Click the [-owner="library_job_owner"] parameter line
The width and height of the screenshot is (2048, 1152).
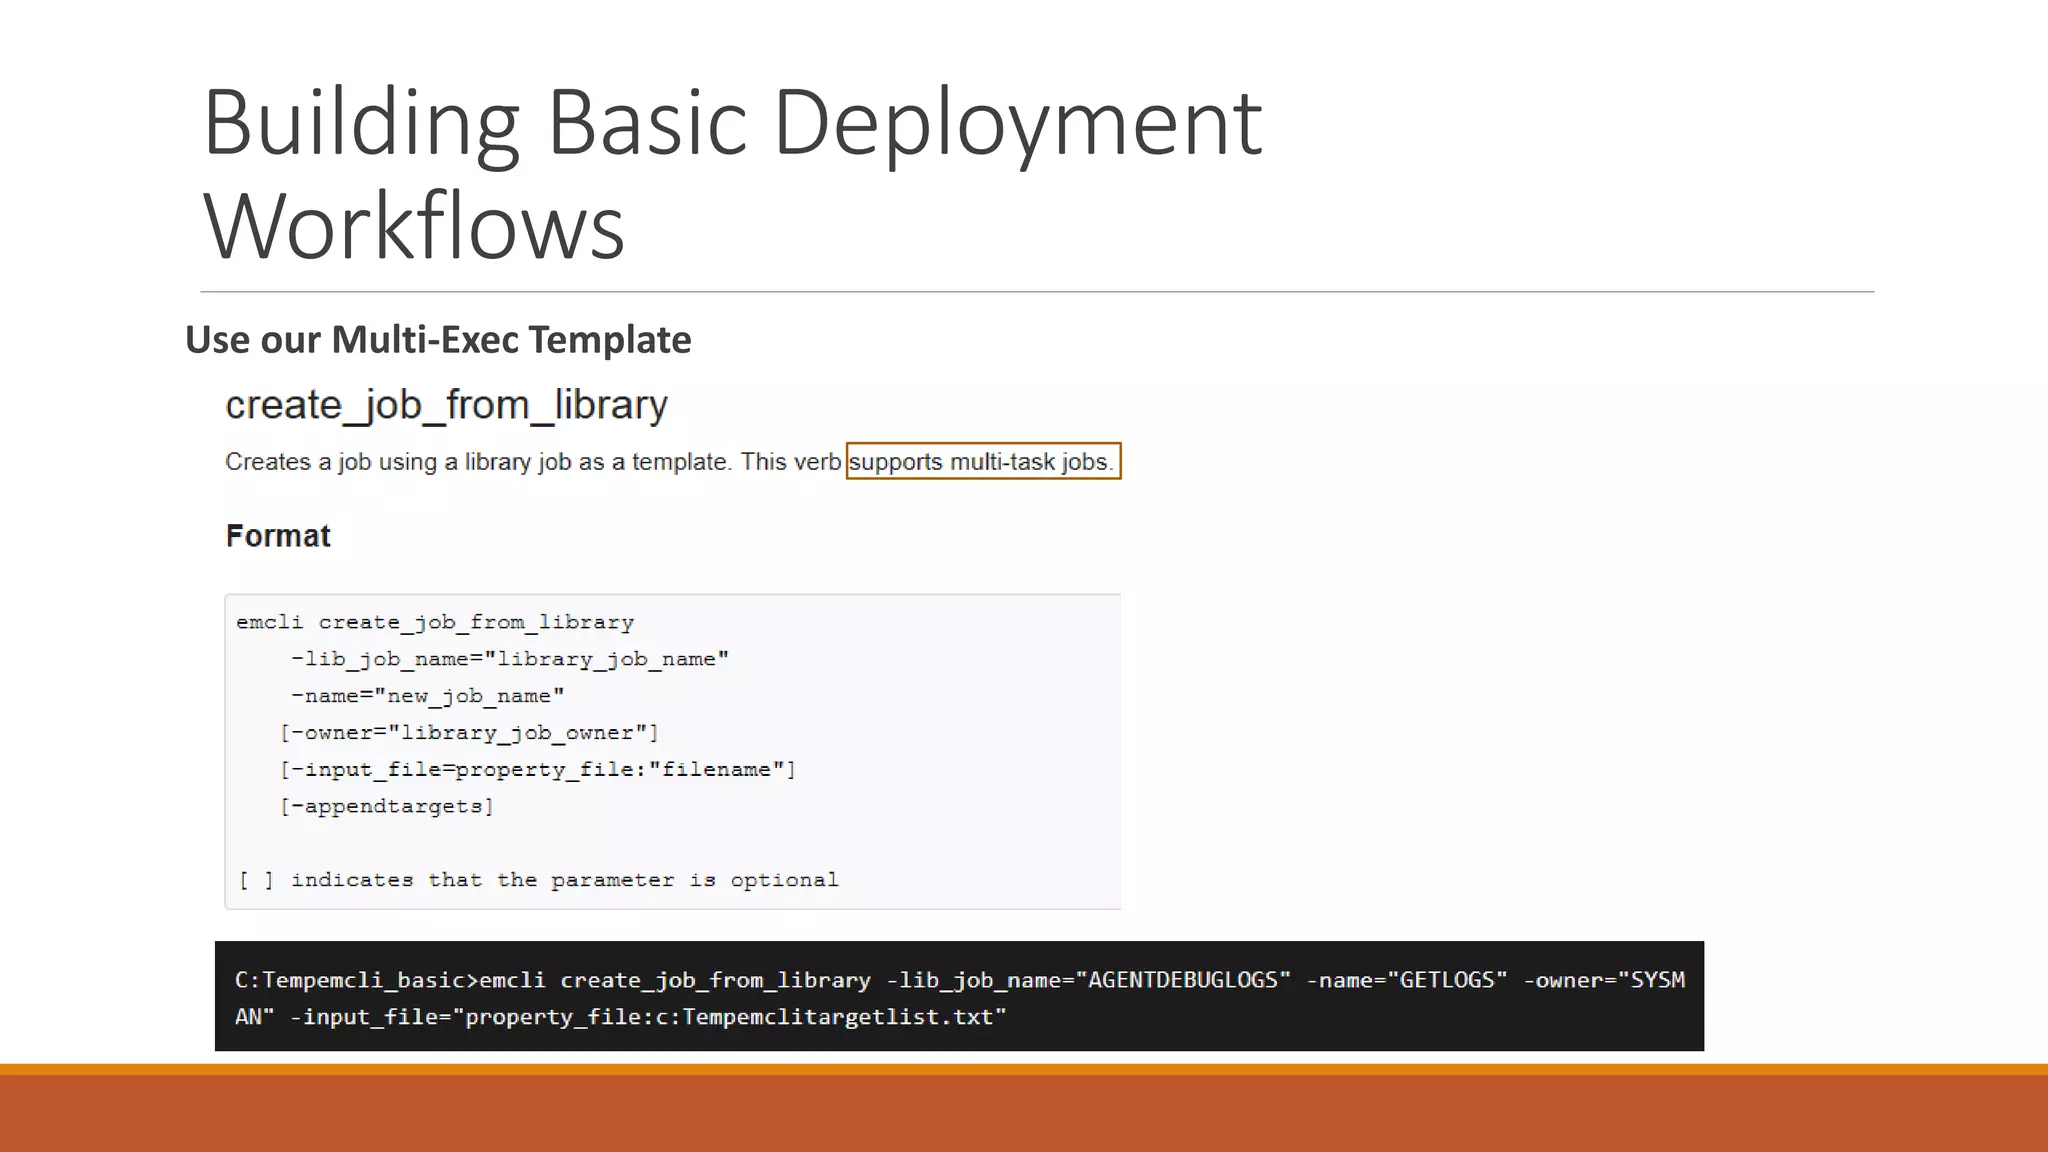coord(469,733)
